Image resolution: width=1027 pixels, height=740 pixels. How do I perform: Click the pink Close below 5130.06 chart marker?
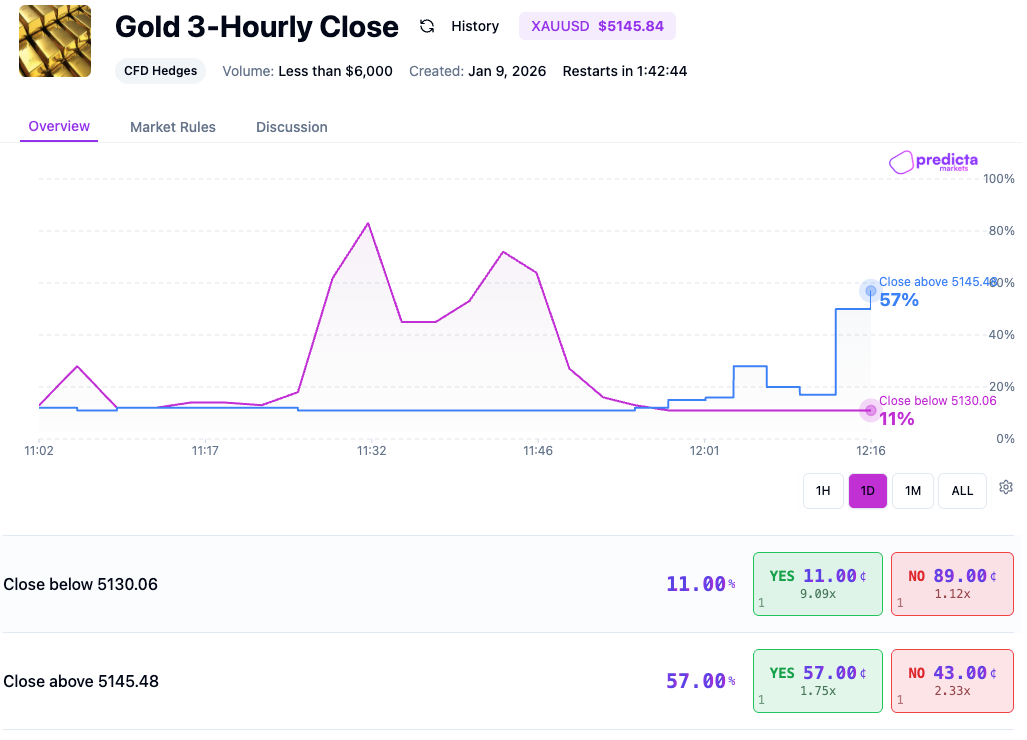pos(870,410)
